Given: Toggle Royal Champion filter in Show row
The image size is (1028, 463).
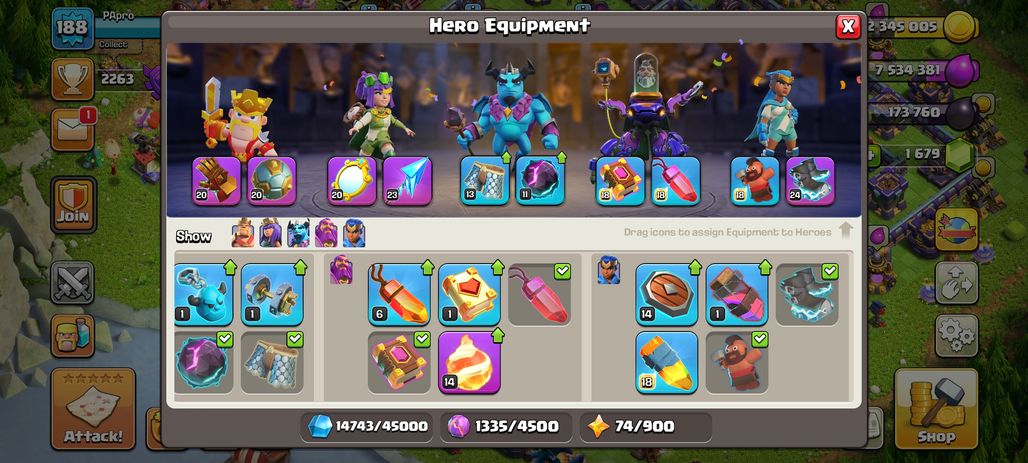Looking at the screenshot, I should click(354, 233).
